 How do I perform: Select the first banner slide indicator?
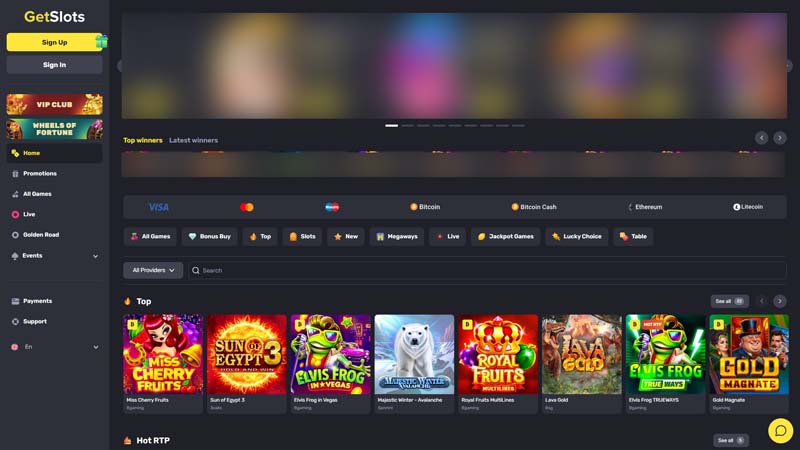click(x=391, y=126)
